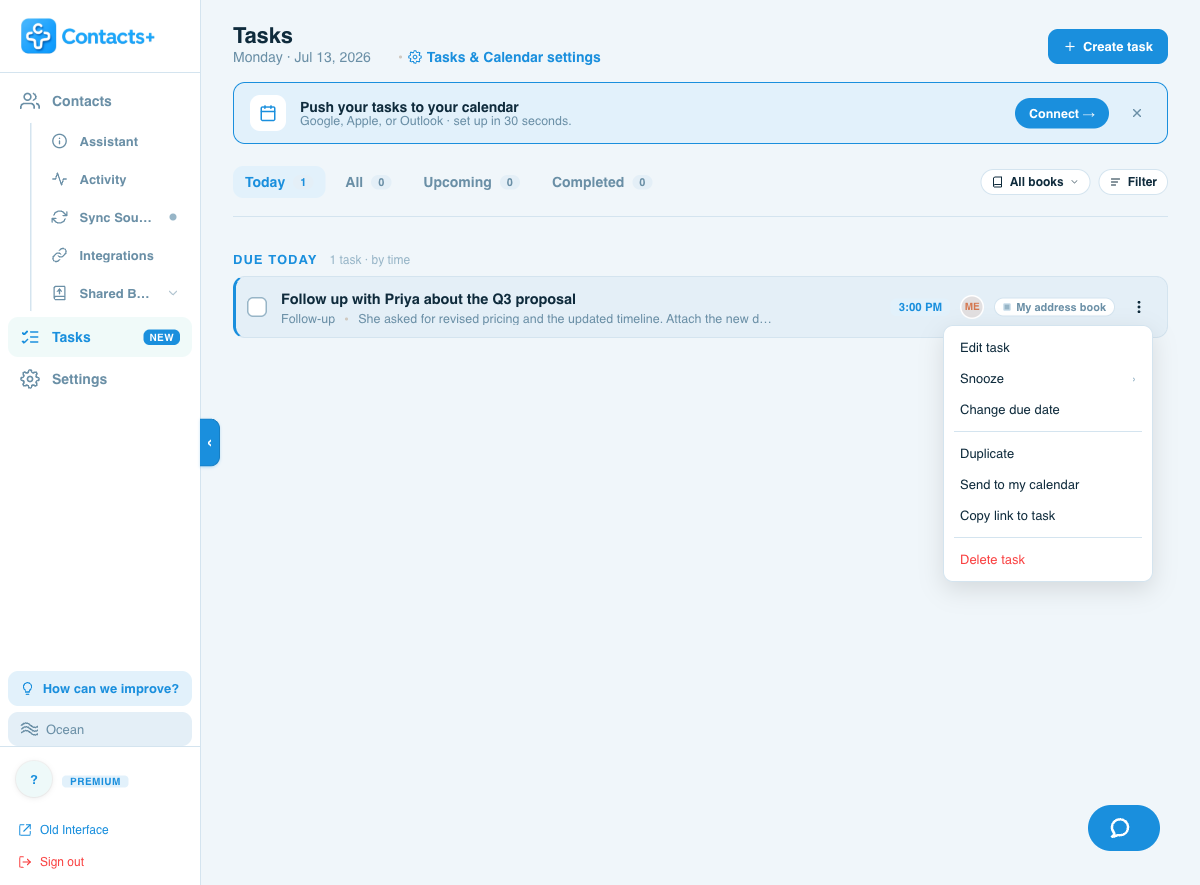
Task: Click the 3:00 PM due time
Action: tap(920, 307)
